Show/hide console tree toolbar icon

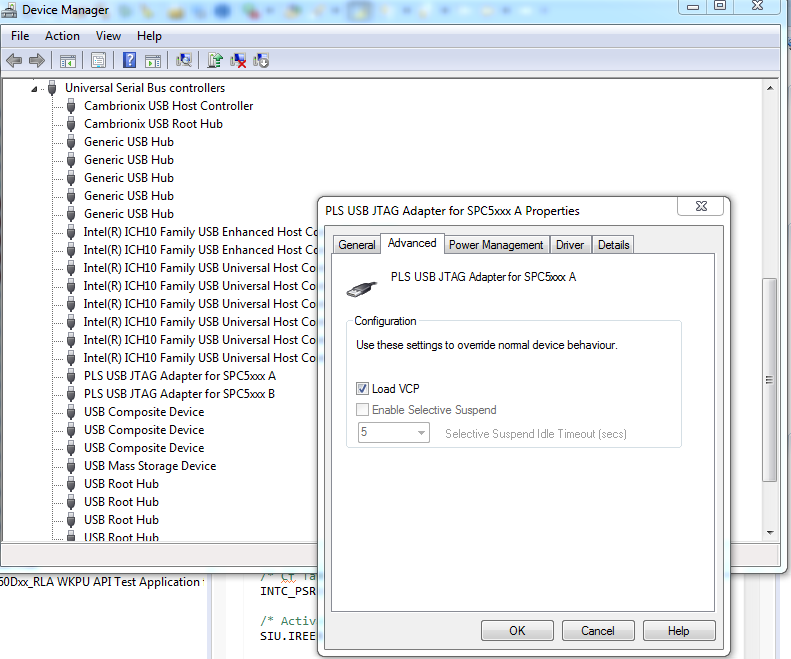(68, 61)
